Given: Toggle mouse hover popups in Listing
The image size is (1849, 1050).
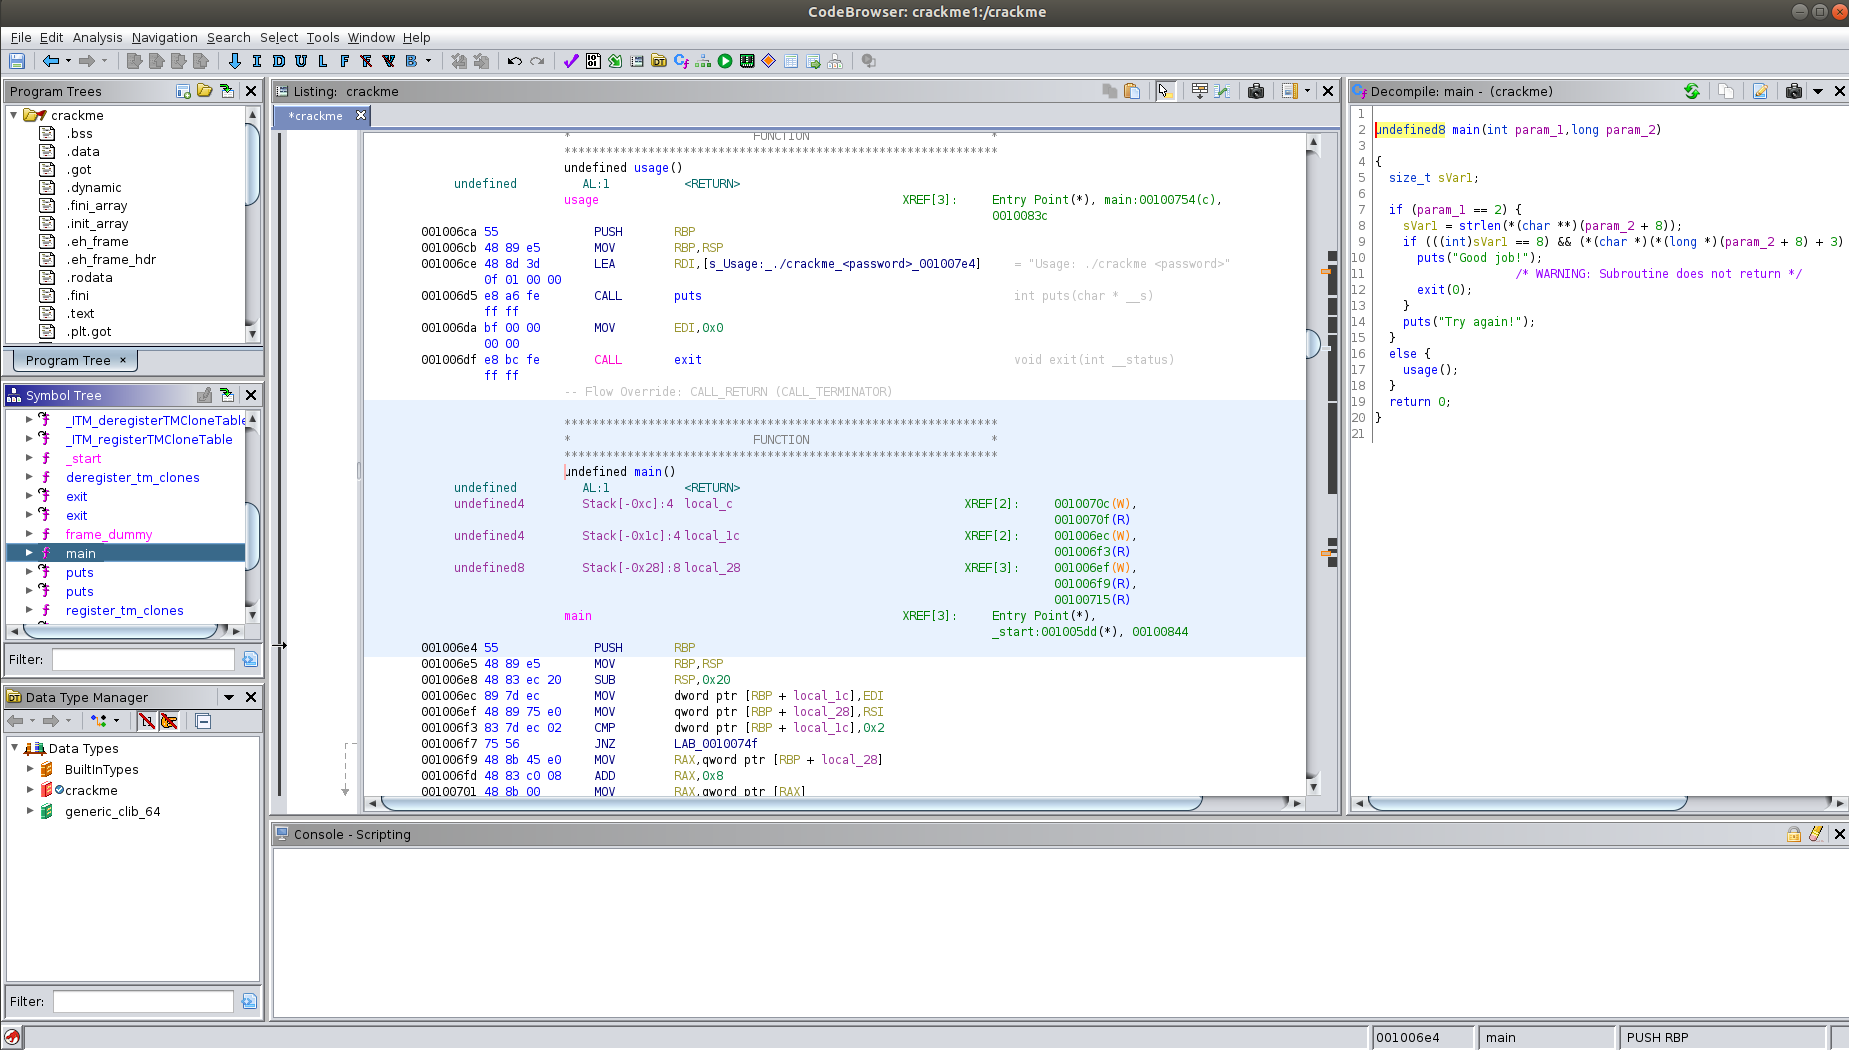Looking at the screenshot, I should click(x=1166, y=91).
